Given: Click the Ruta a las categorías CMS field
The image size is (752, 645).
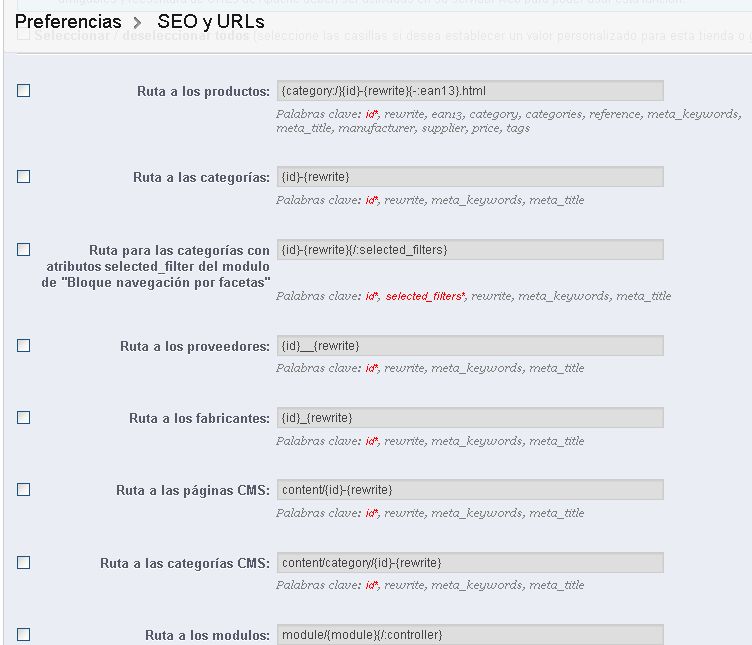Looking at the screenshot, I should pyautogui.click(x=470, y=562).
